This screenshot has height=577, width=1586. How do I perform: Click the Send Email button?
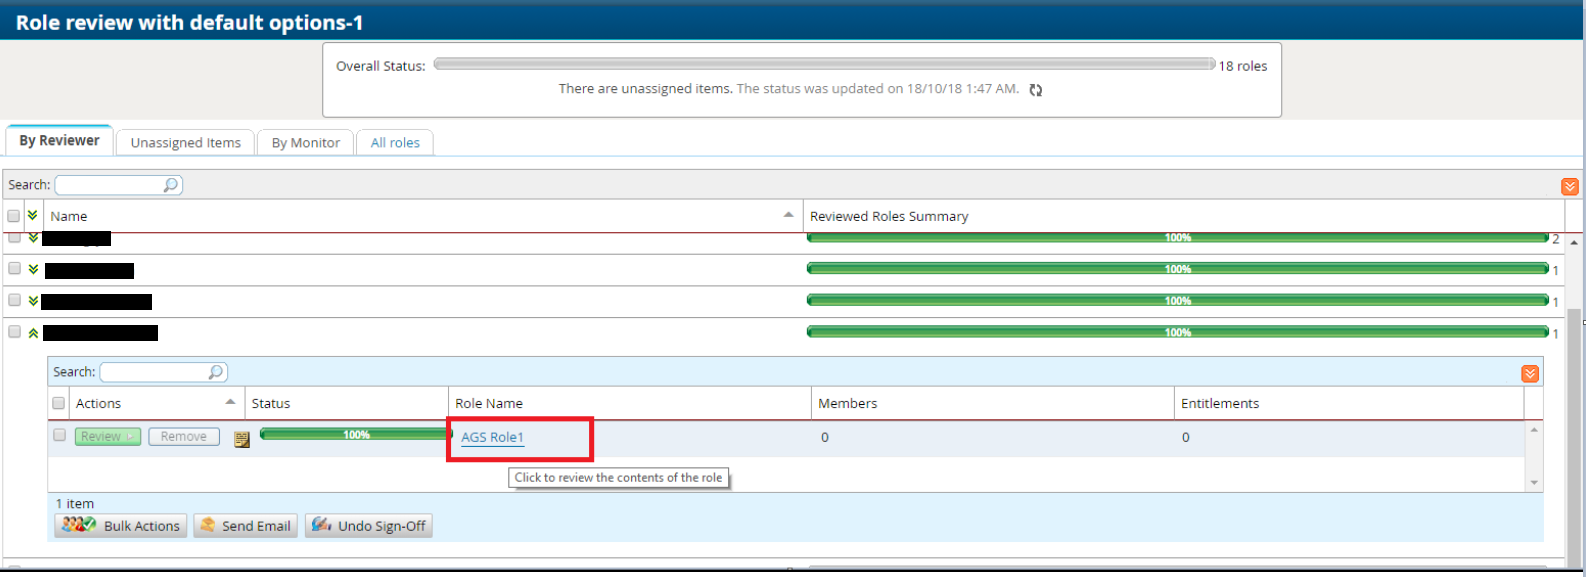(245, 526)
